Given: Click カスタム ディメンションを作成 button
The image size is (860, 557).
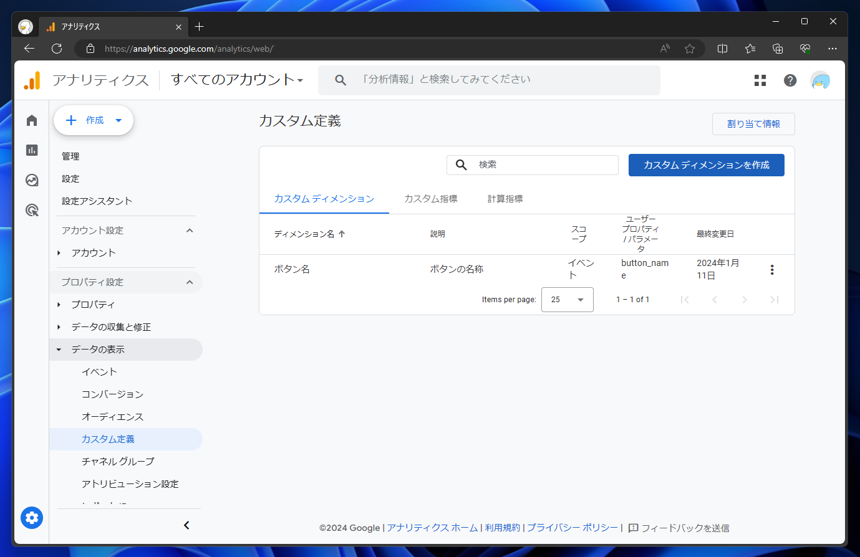Looking at the screenshot, I should 706,165.
